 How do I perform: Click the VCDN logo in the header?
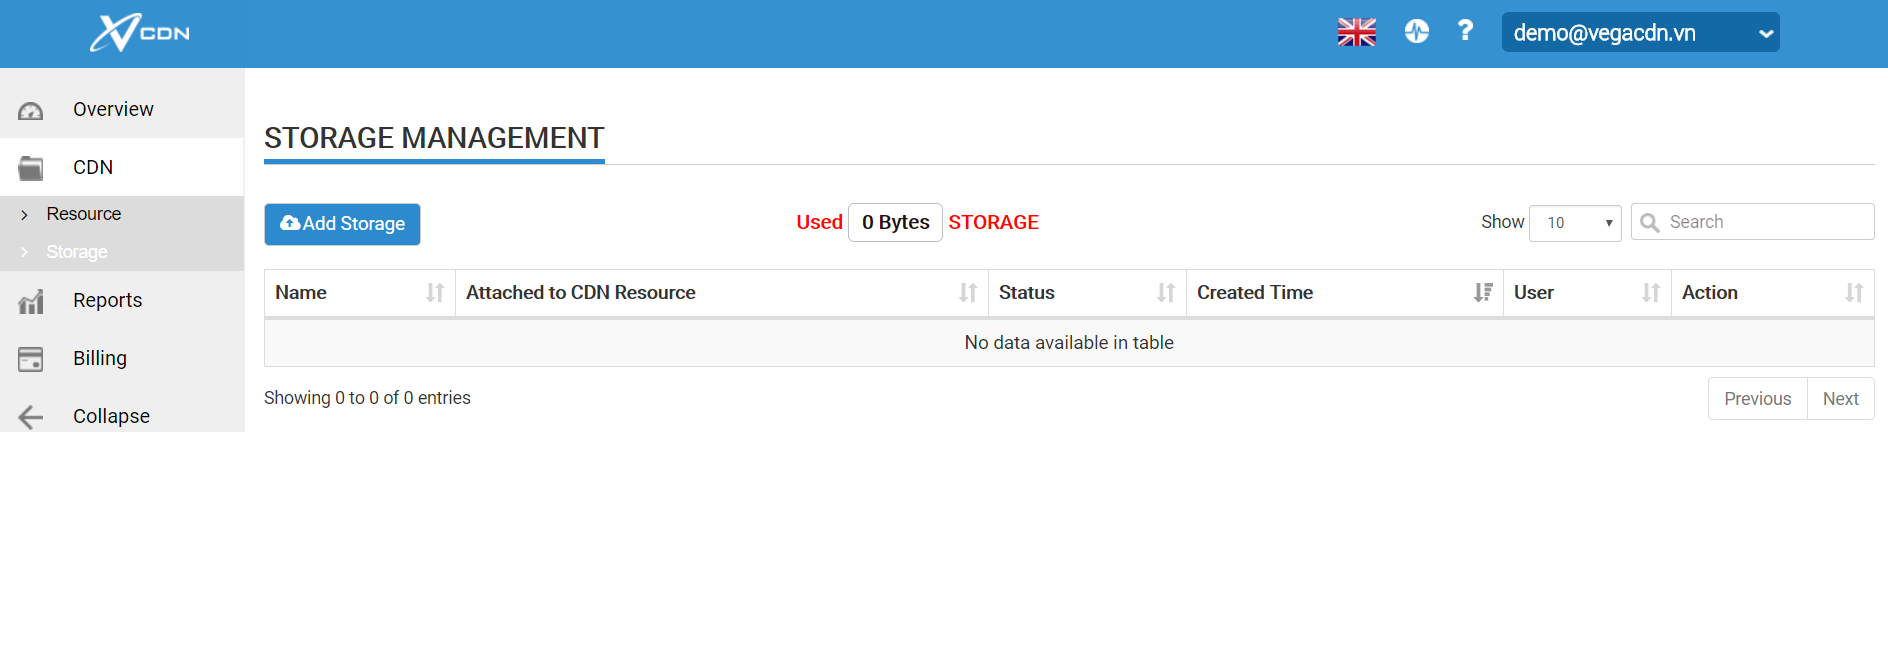pyautogui.click(x=139, y=33)
